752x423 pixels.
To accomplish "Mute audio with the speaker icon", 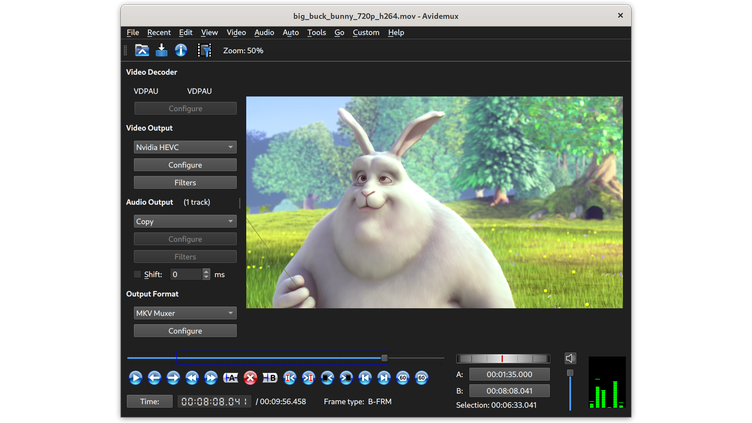I will (570, 358).
